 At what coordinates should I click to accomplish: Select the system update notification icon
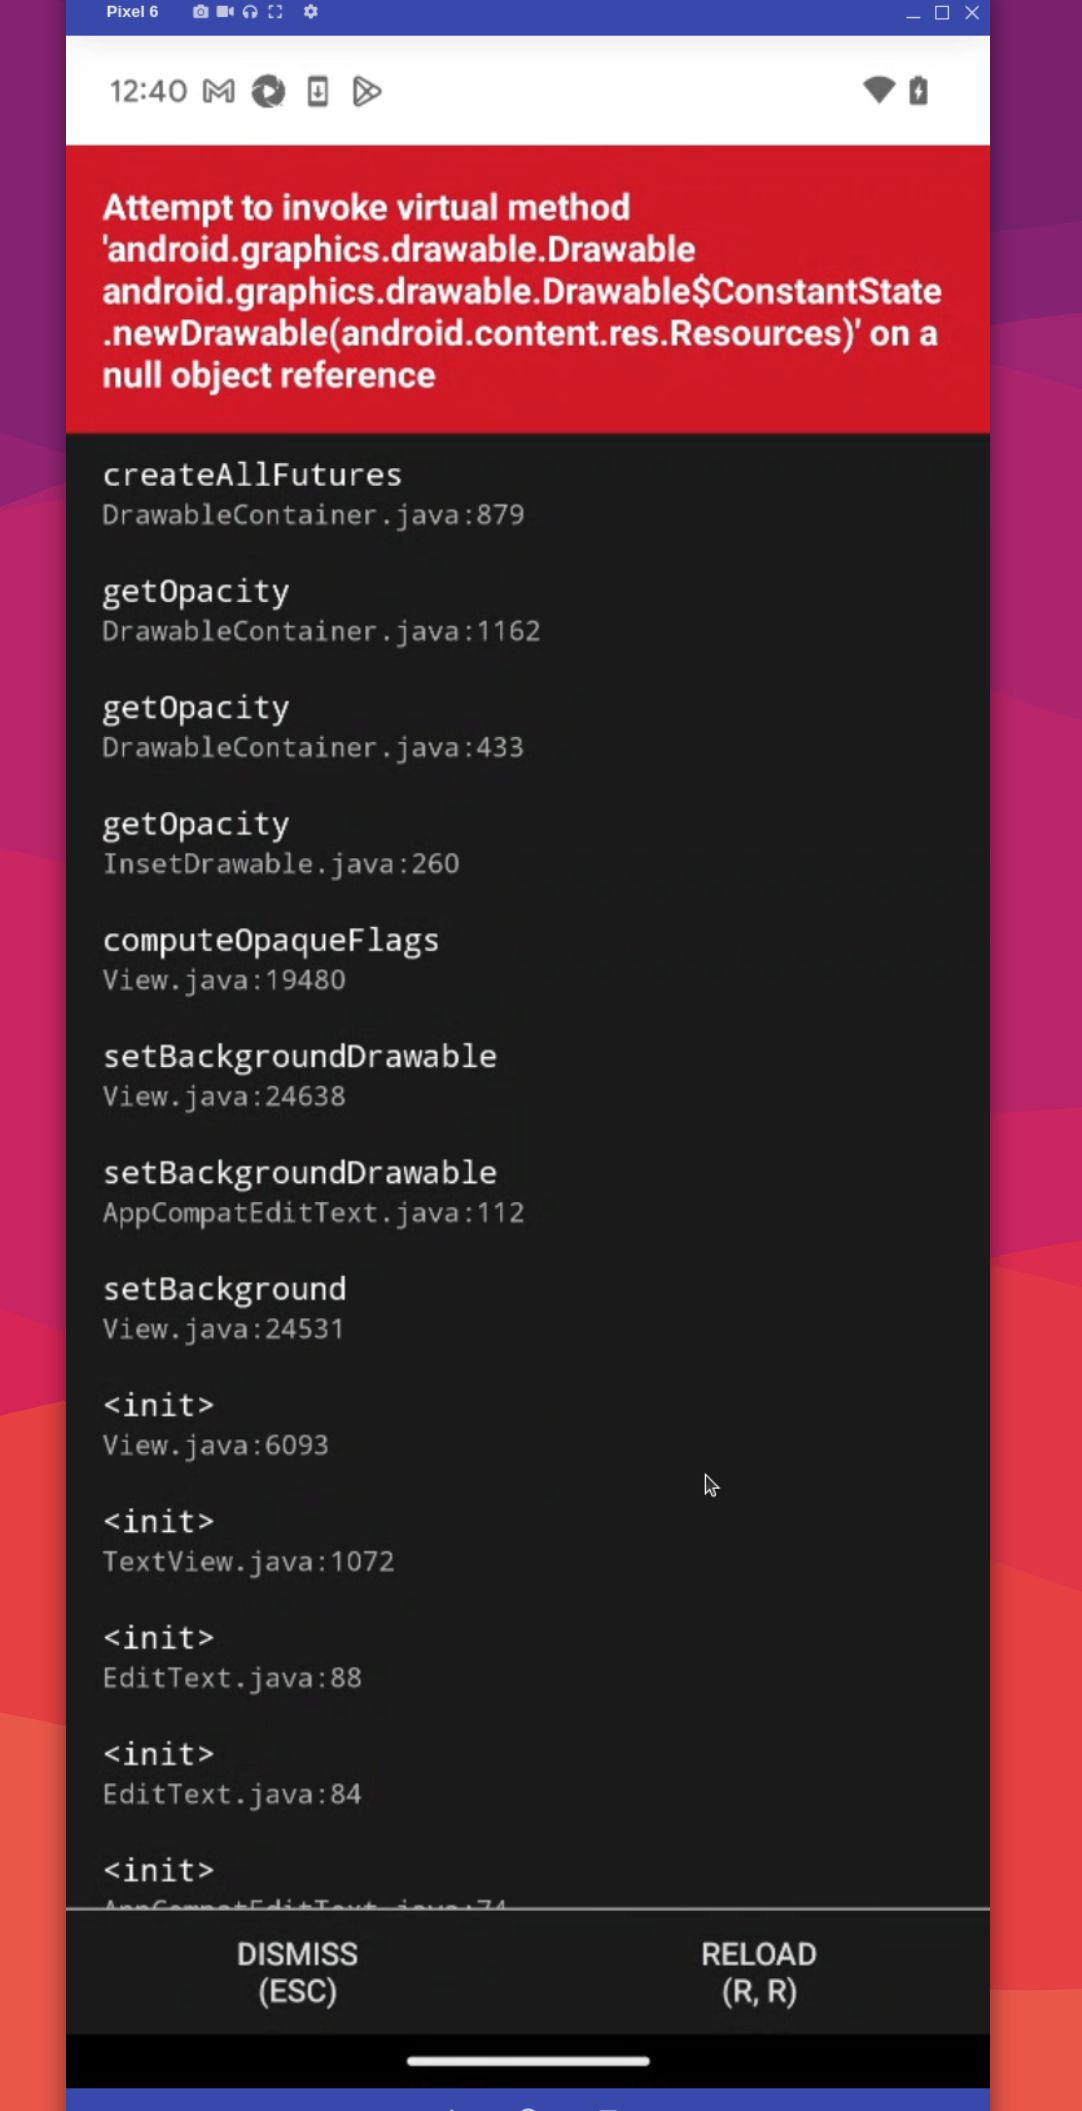[318, 91]
